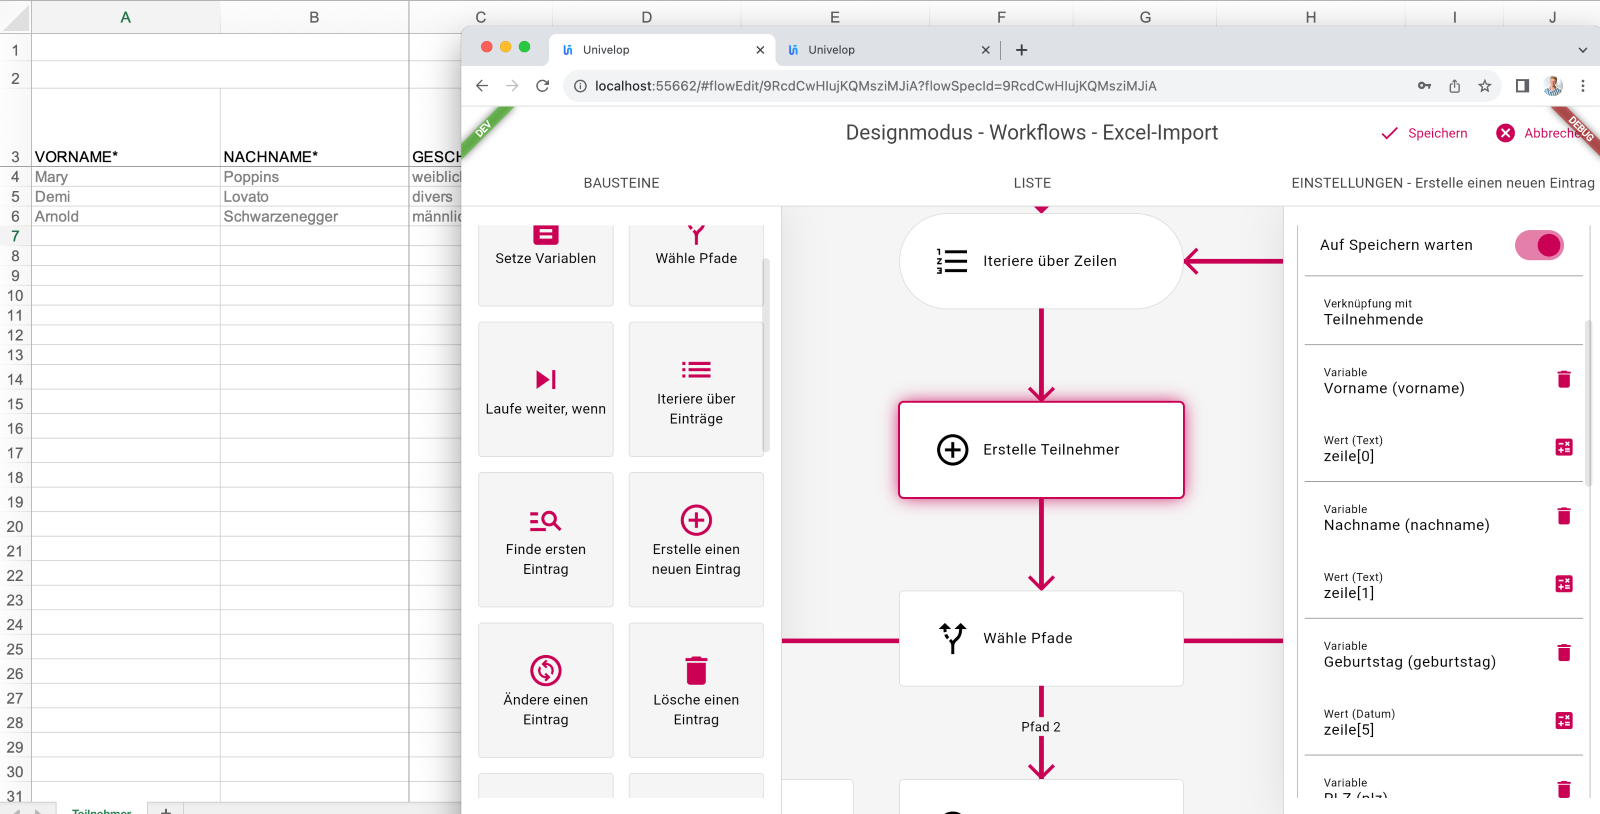
Task: Go back in browser history
Action: pyautogui.click(x=482, y=86)
